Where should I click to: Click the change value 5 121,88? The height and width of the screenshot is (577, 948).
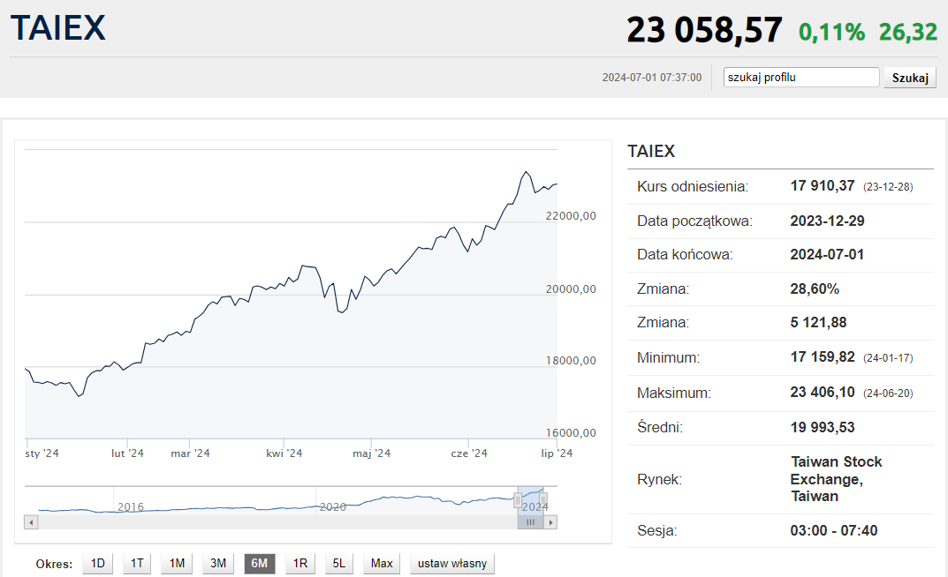818,322
